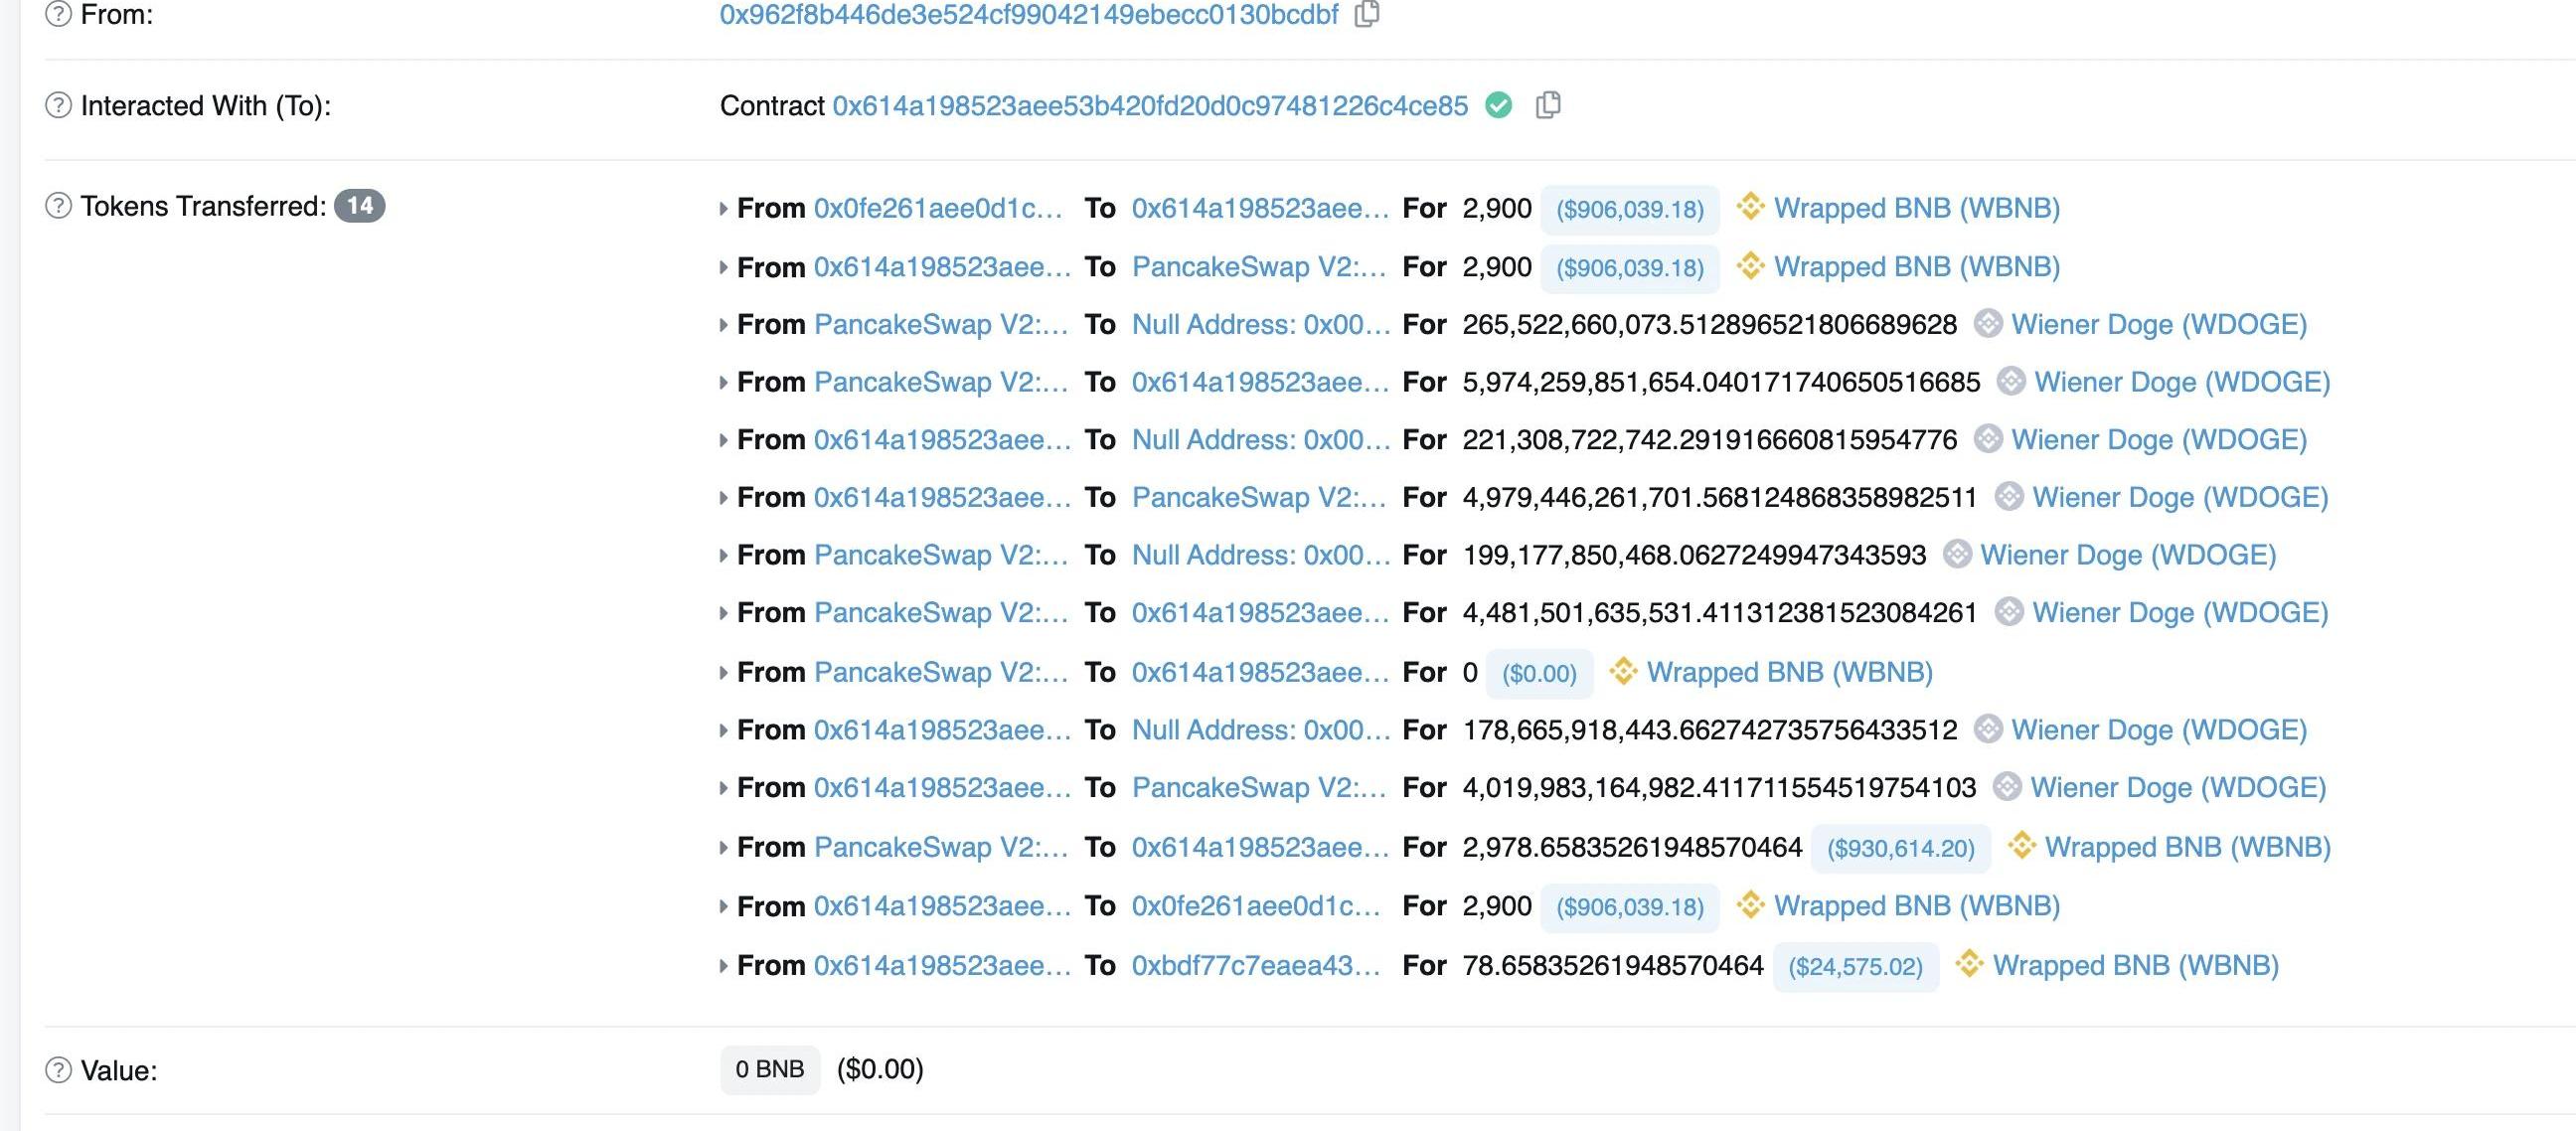Click the WDOGE icon in the 199,177,850,468 row

pos(1957,554)
